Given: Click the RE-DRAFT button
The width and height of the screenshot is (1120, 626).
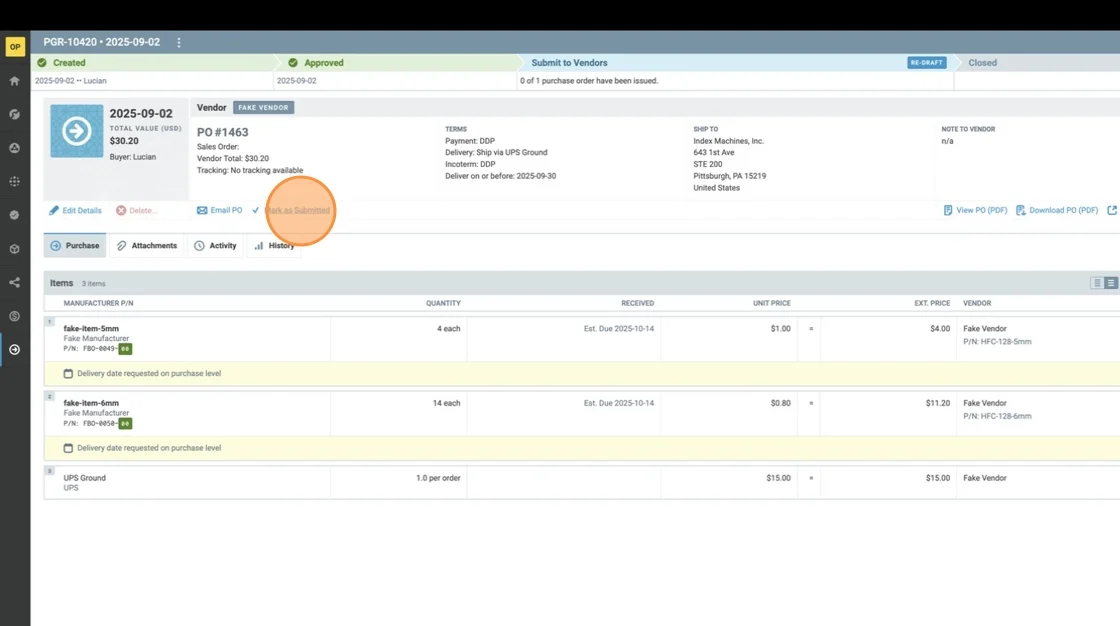Looking at the screenshot, I should pyautogui.click(x=926, y=63).
